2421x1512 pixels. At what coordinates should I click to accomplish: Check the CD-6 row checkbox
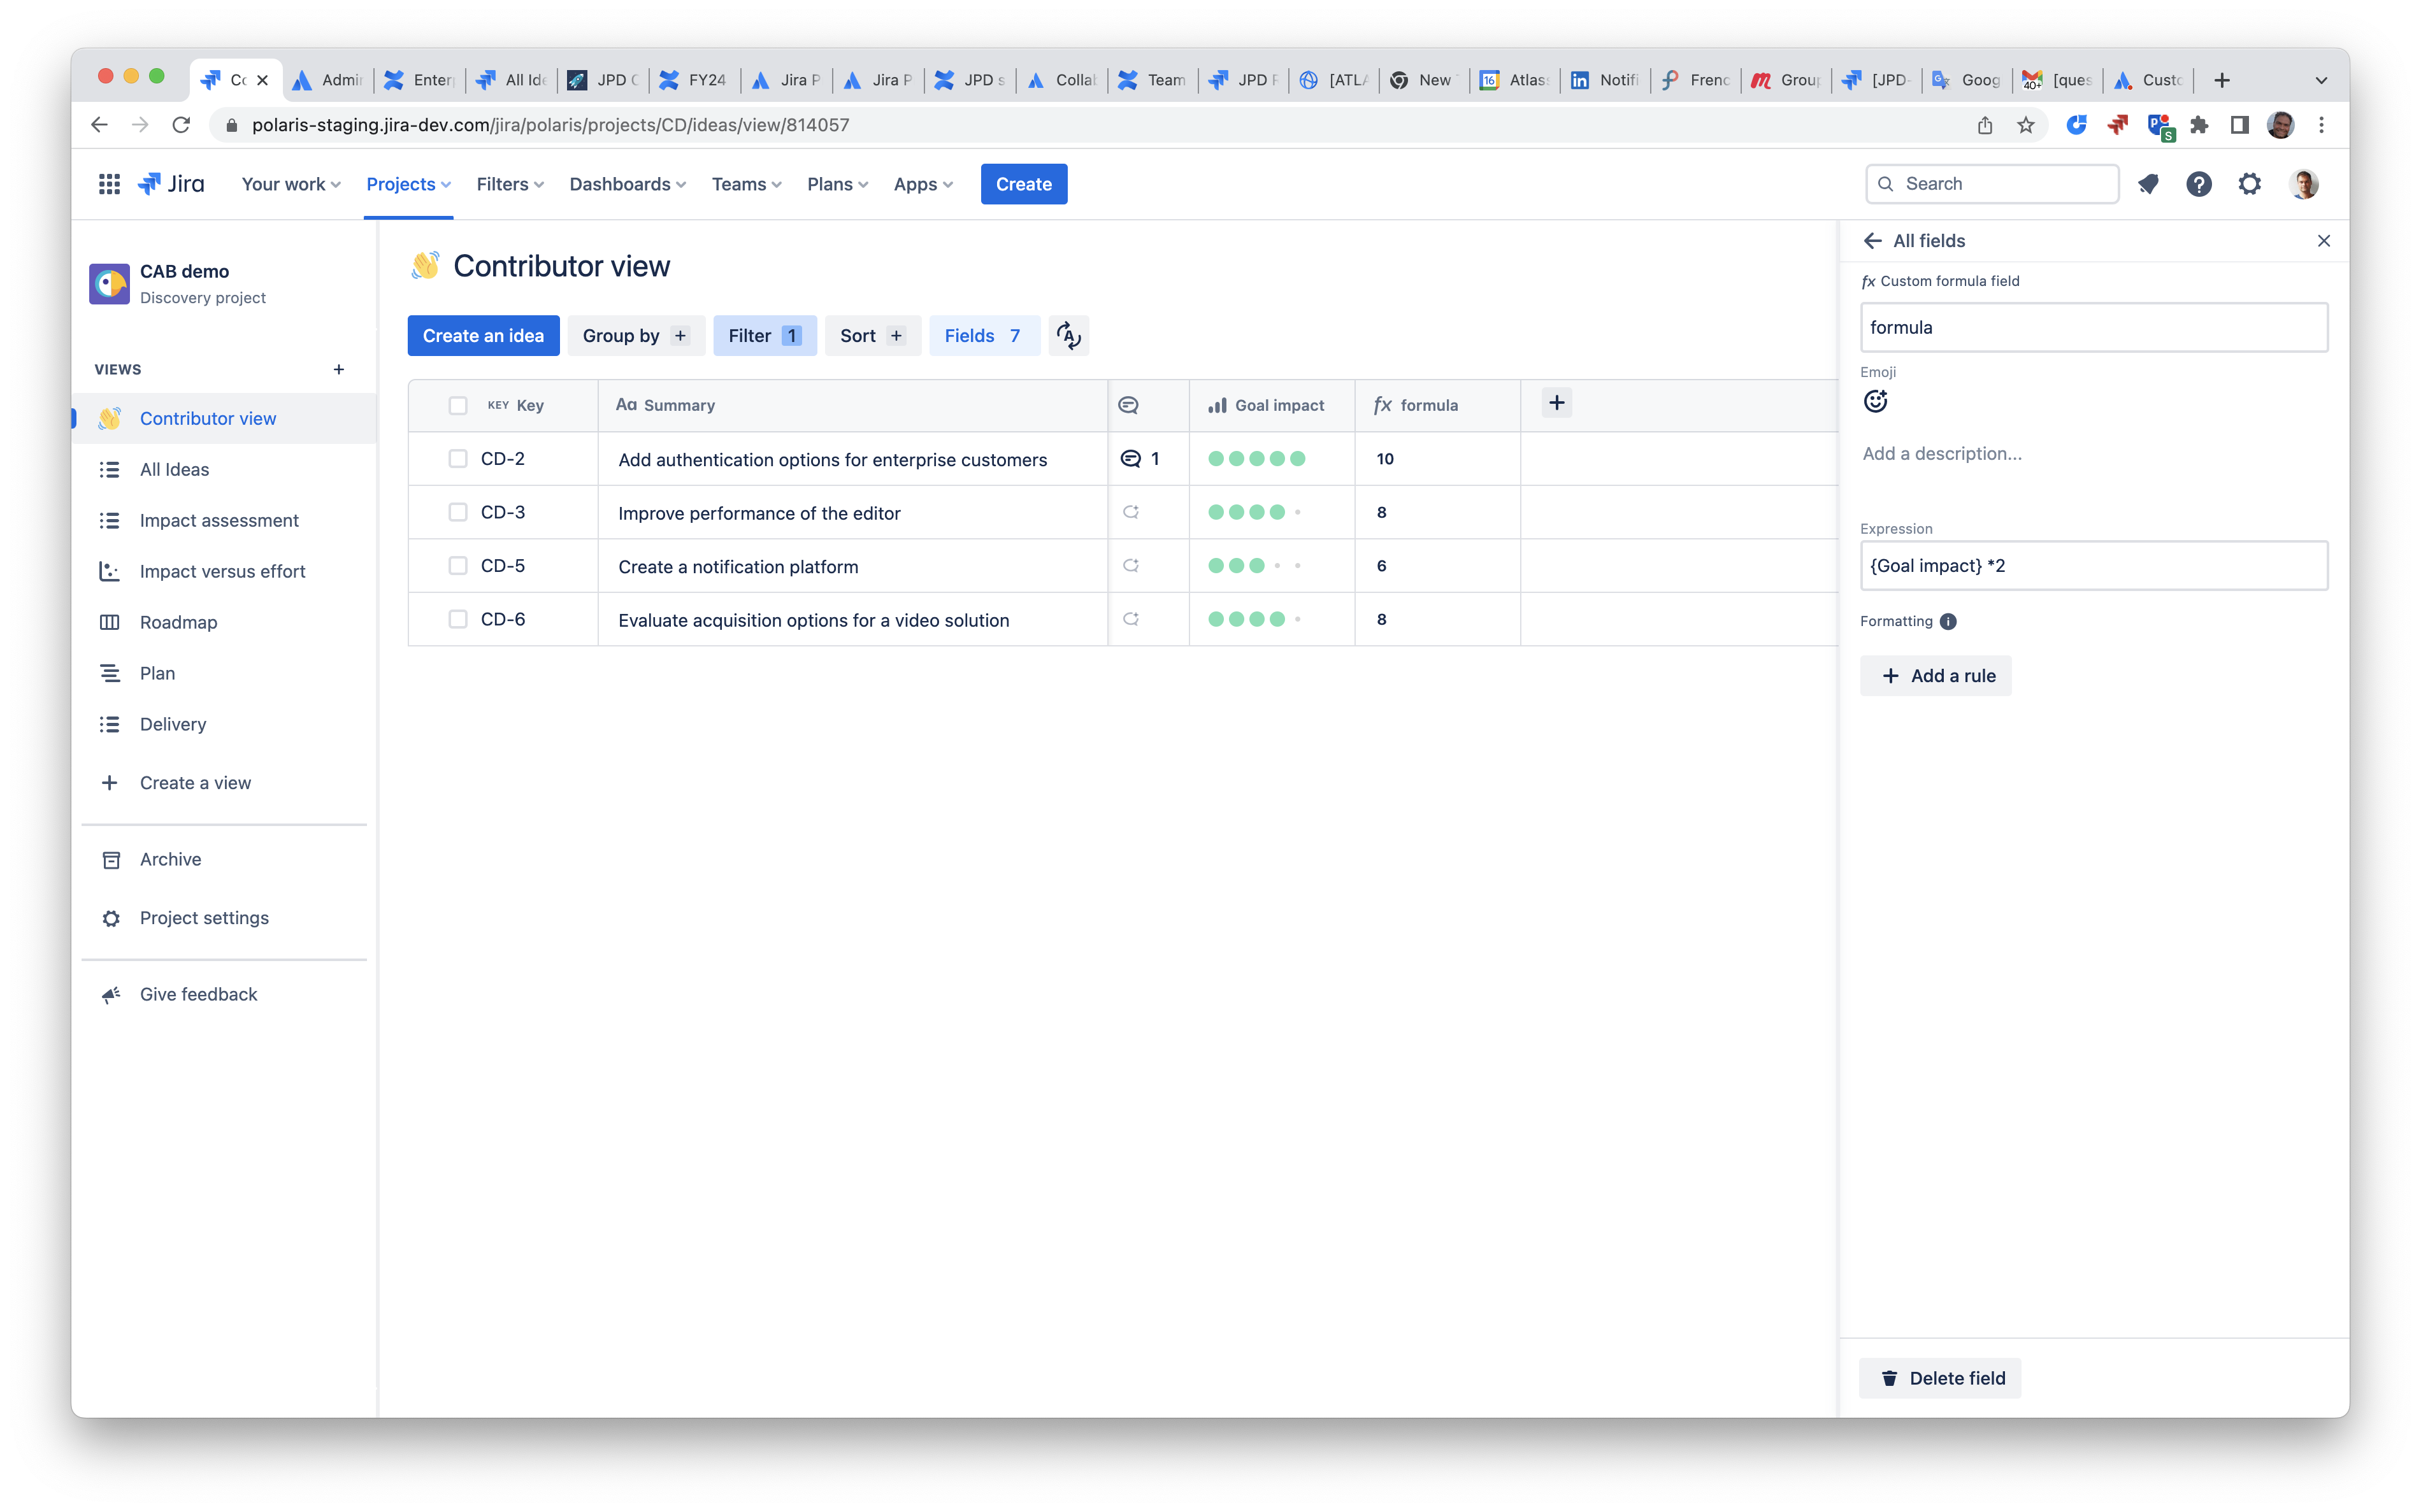[459, 618]
